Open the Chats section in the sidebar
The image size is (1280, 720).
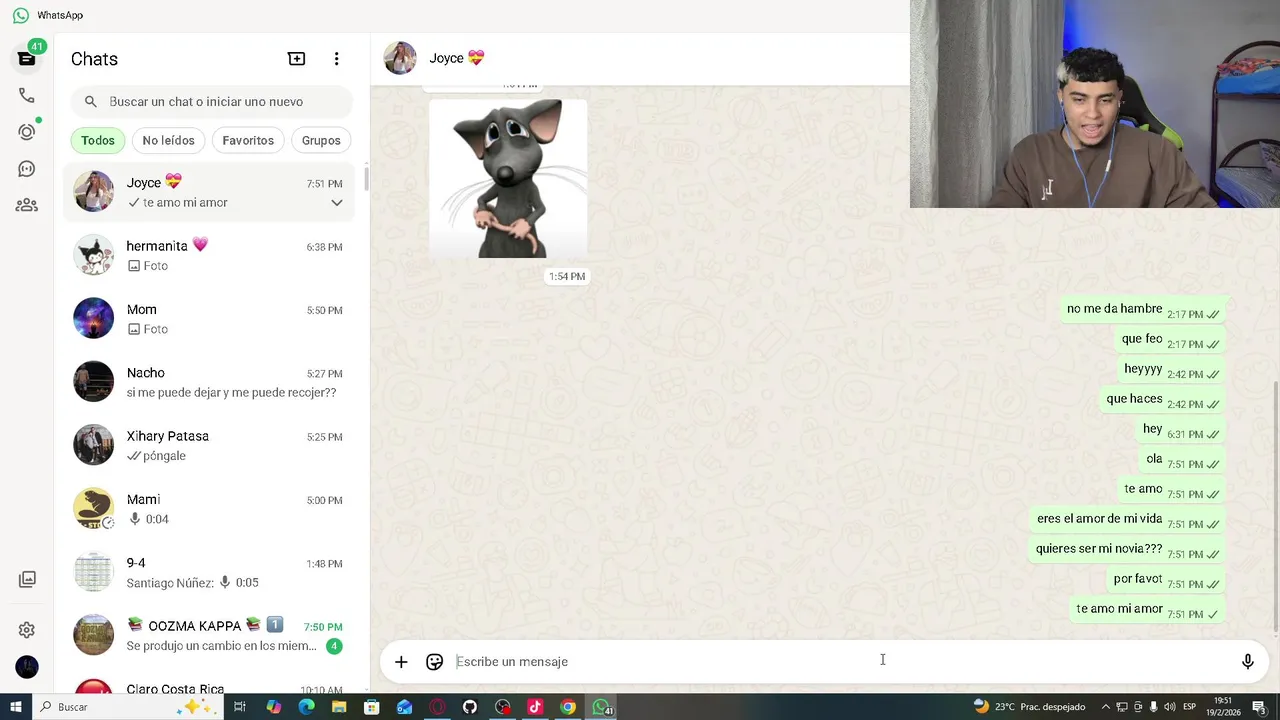(27, 58)
